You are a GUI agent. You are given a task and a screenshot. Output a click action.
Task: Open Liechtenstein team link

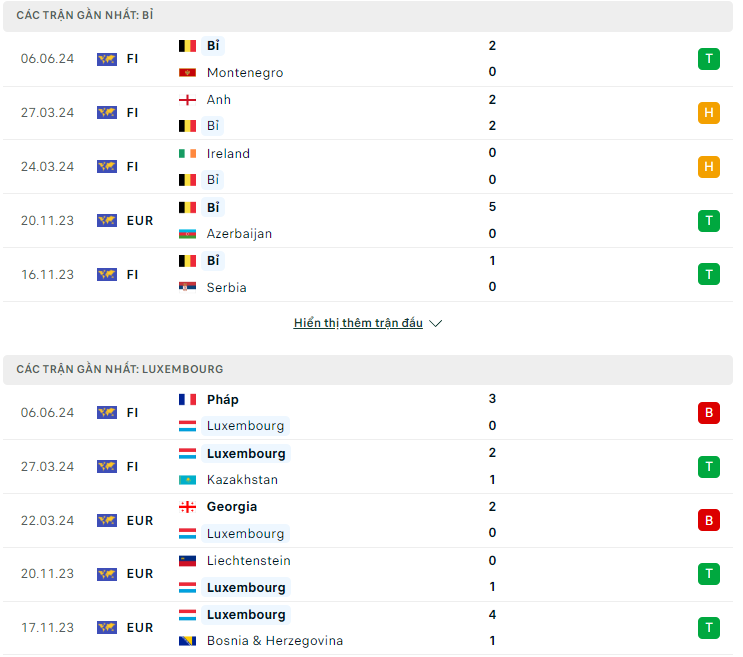pyautogui.click(x=249, y=561)
